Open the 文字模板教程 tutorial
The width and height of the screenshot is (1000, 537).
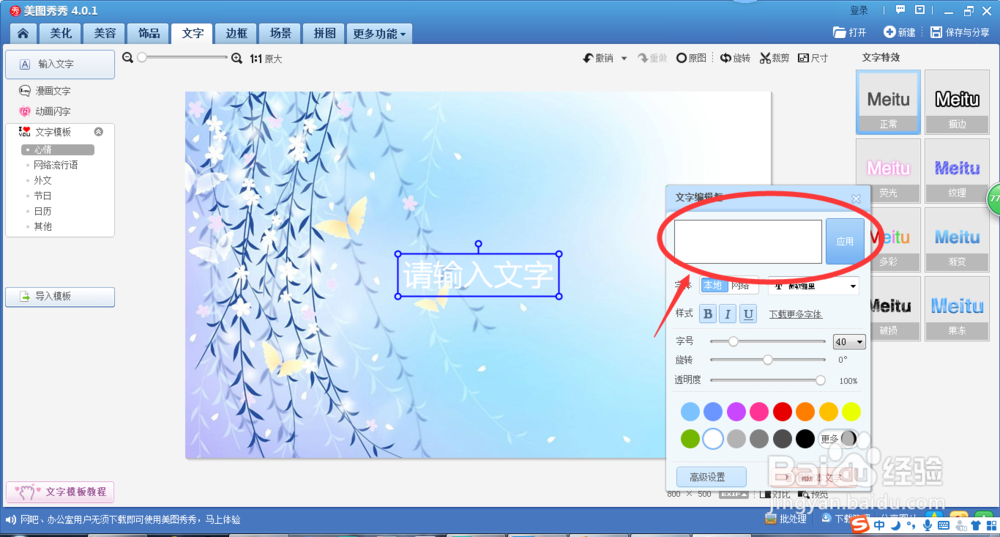pos(60,492)
